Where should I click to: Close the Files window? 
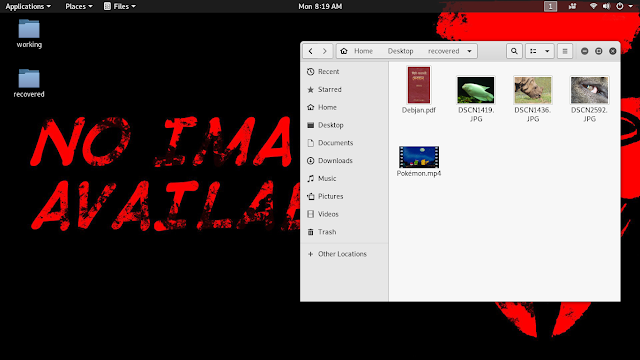(613, 51)
